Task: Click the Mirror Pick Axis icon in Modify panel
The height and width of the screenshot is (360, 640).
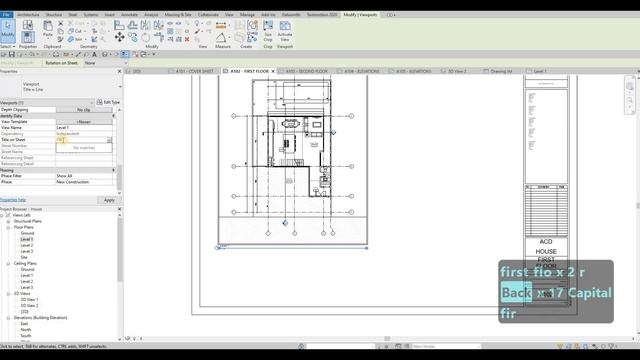Action: 146,25
